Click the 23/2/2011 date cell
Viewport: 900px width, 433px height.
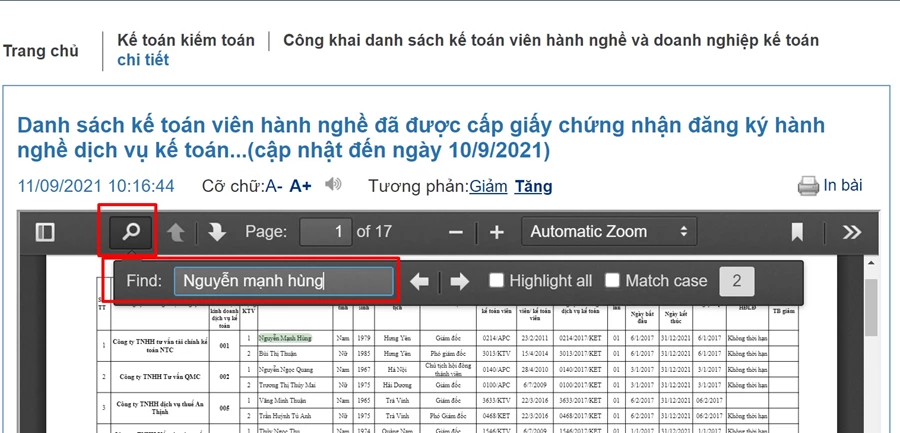[x=537, y=338]
